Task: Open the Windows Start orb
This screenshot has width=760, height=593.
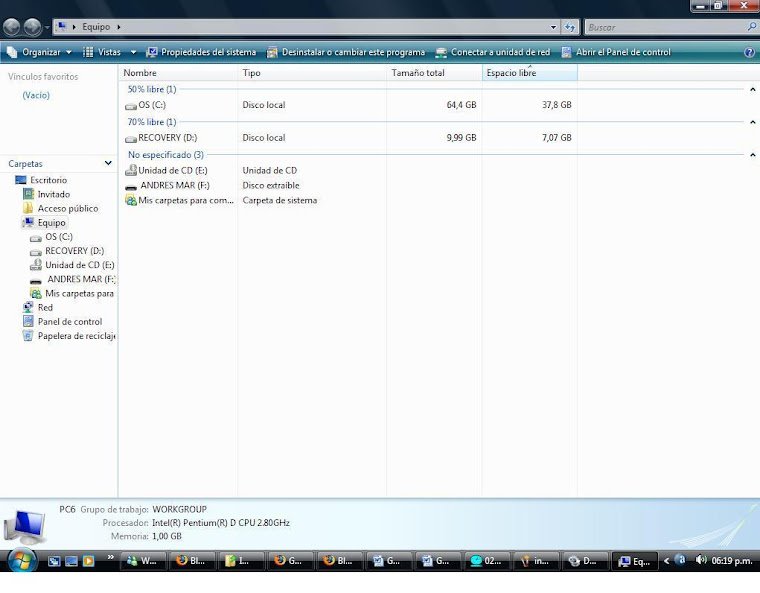Action: [x=20, y=561]
